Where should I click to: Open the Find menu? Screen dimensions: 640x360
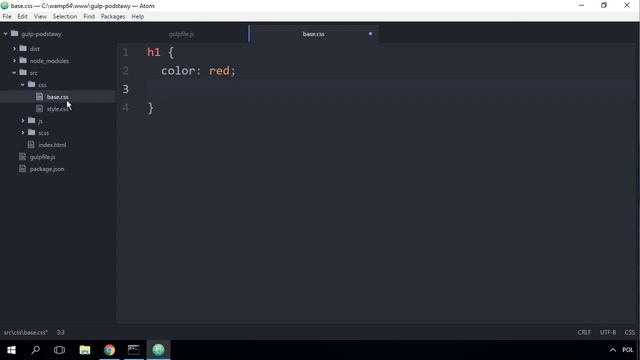click(x=89, y=16)
